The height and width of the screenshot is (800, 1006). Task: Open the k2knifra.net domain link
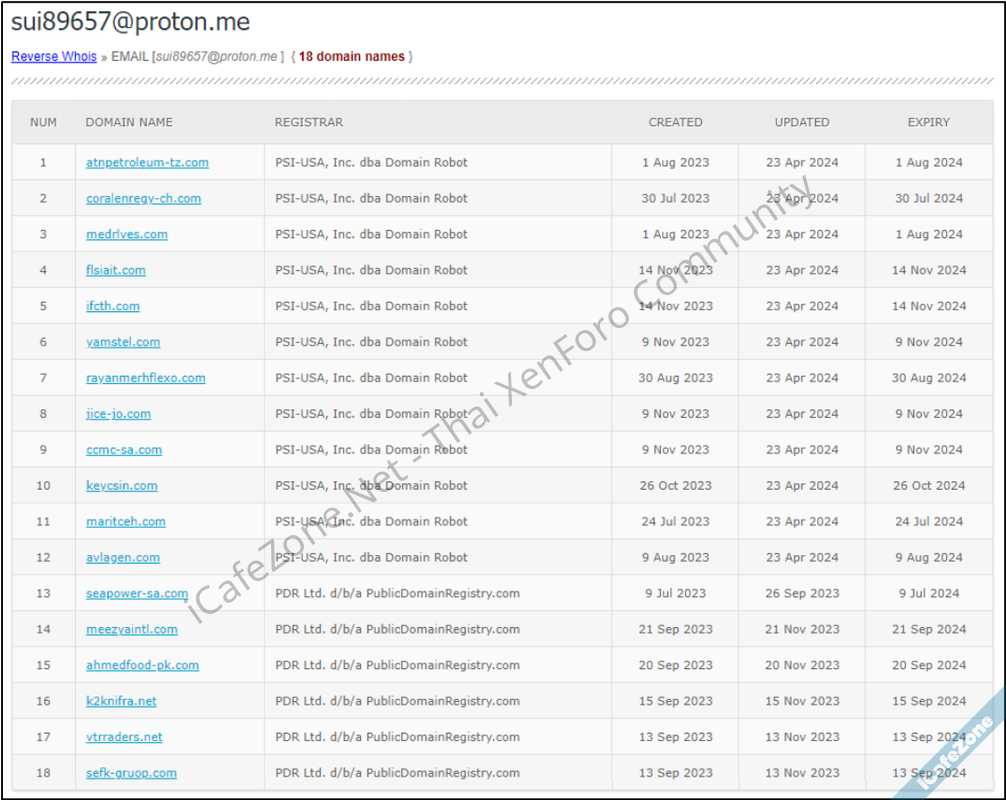[121, 701]
